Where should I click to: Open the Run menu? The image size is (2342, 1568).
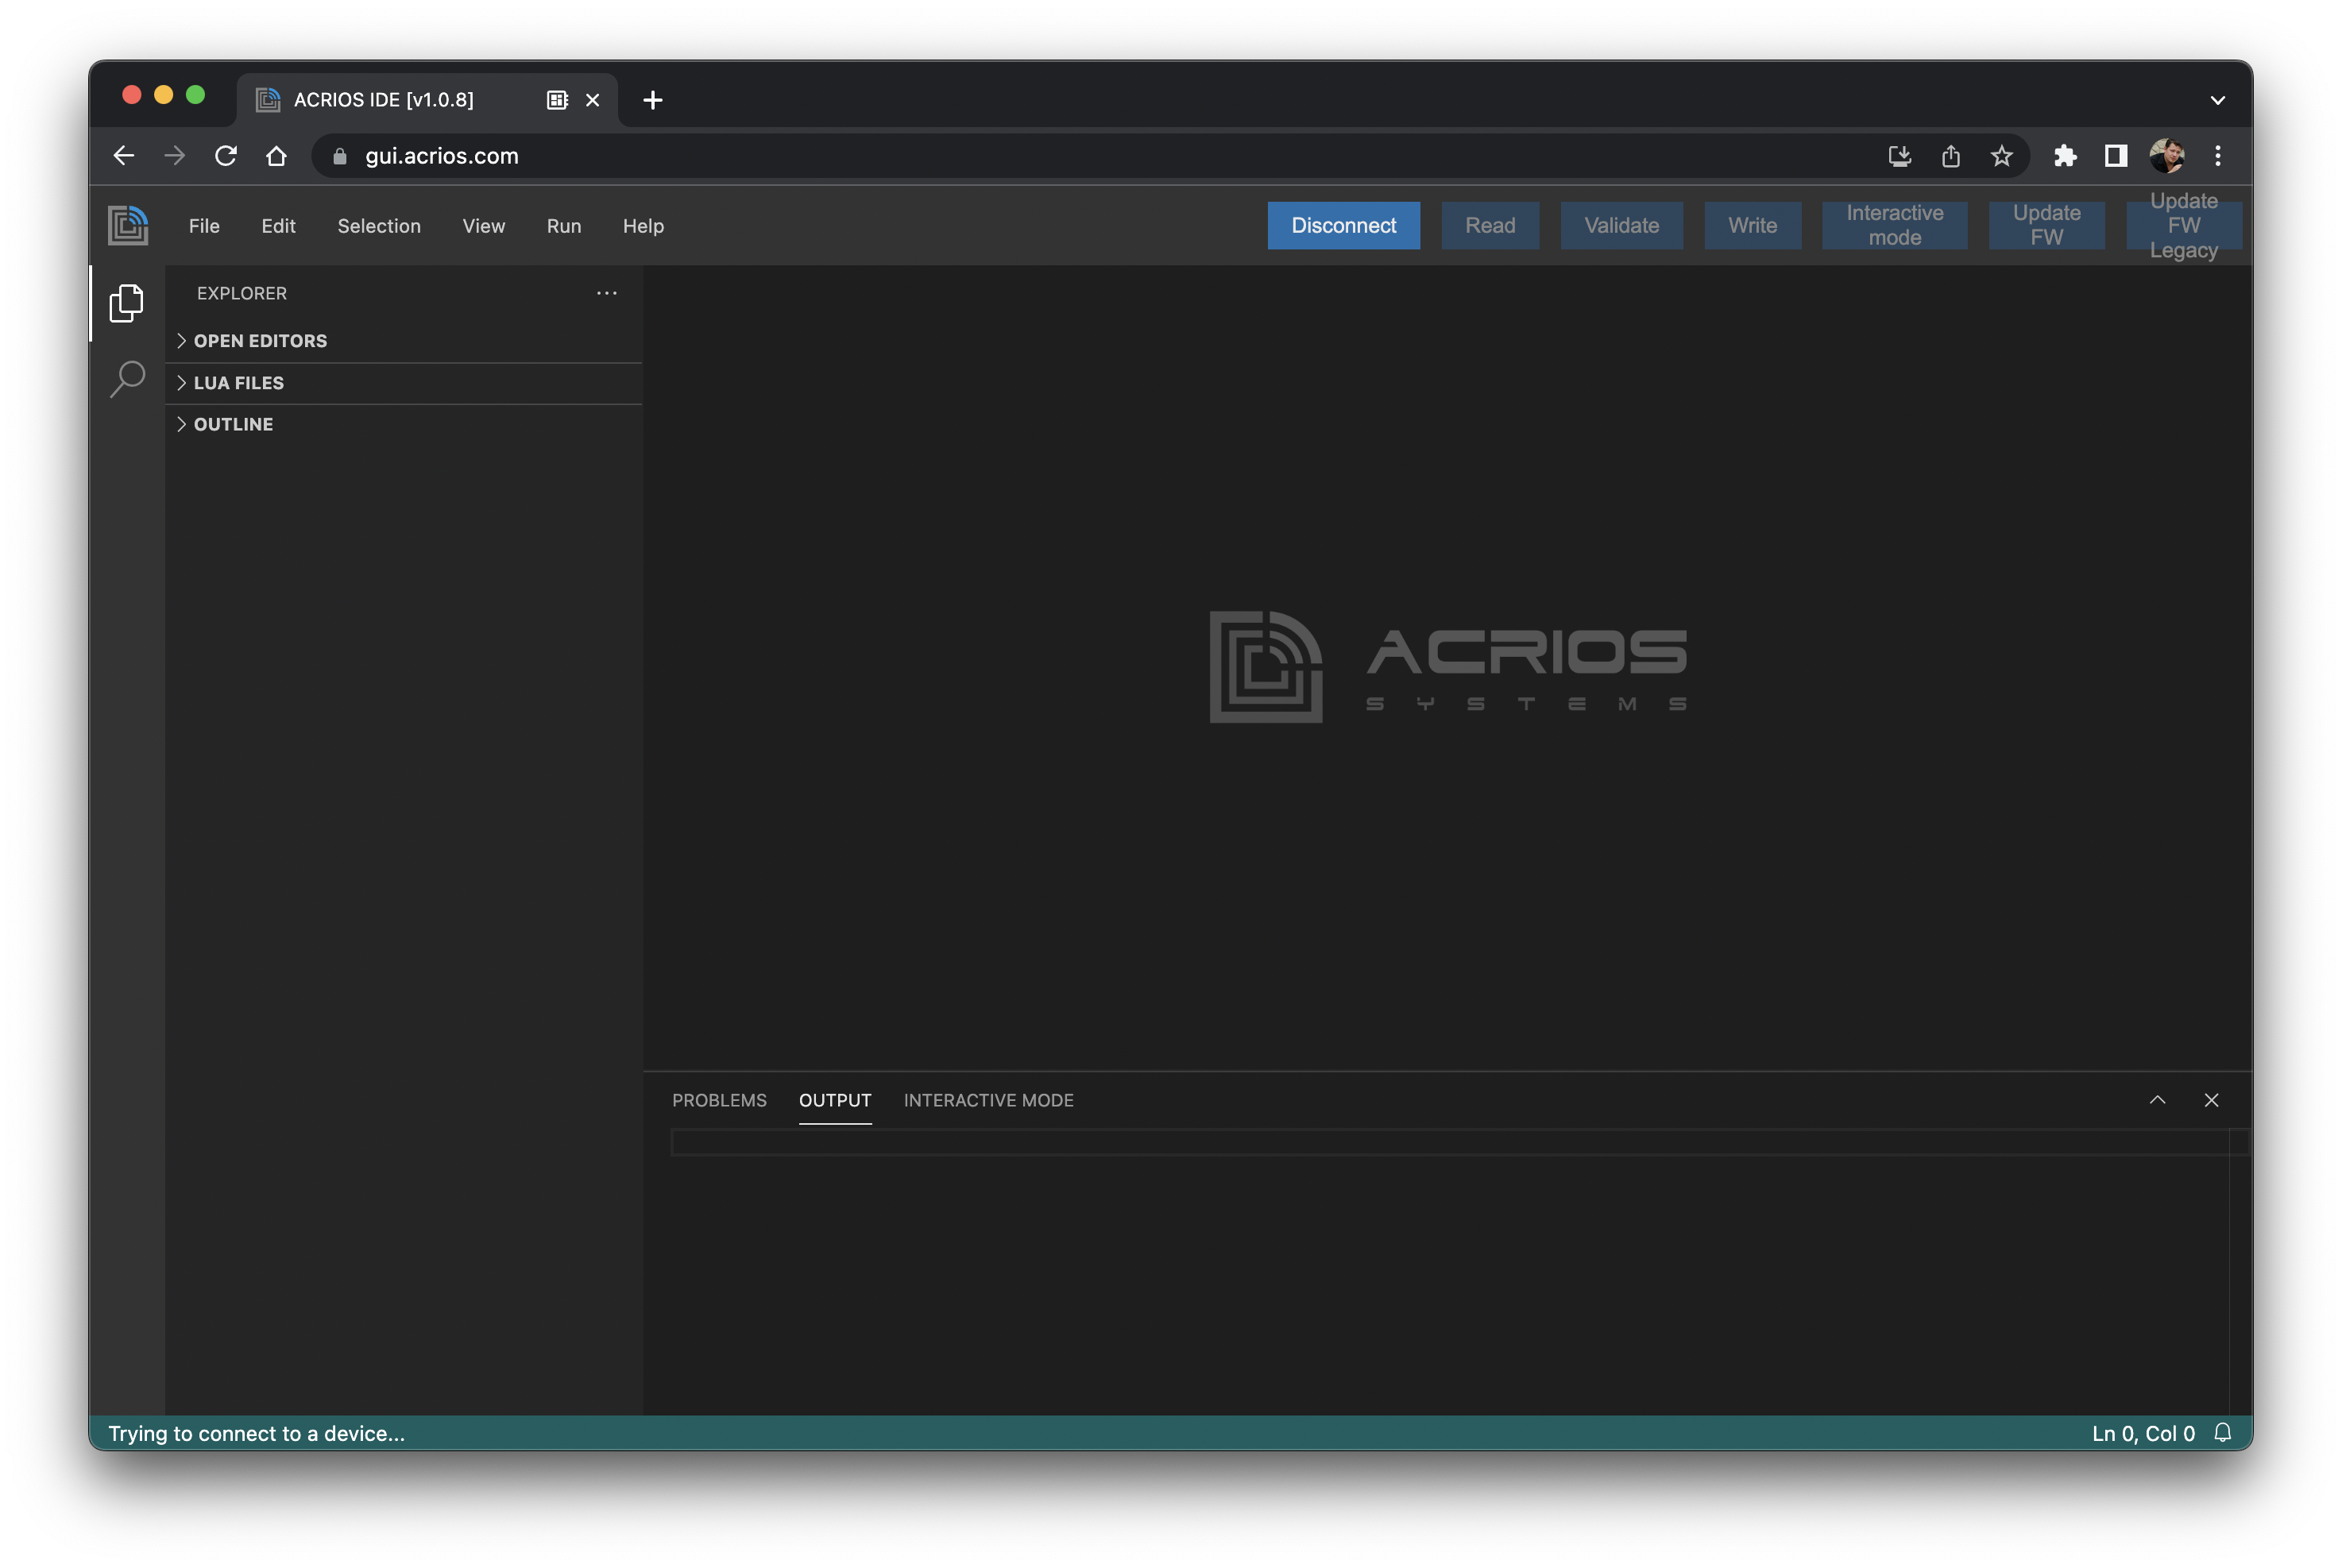point(564,226)
